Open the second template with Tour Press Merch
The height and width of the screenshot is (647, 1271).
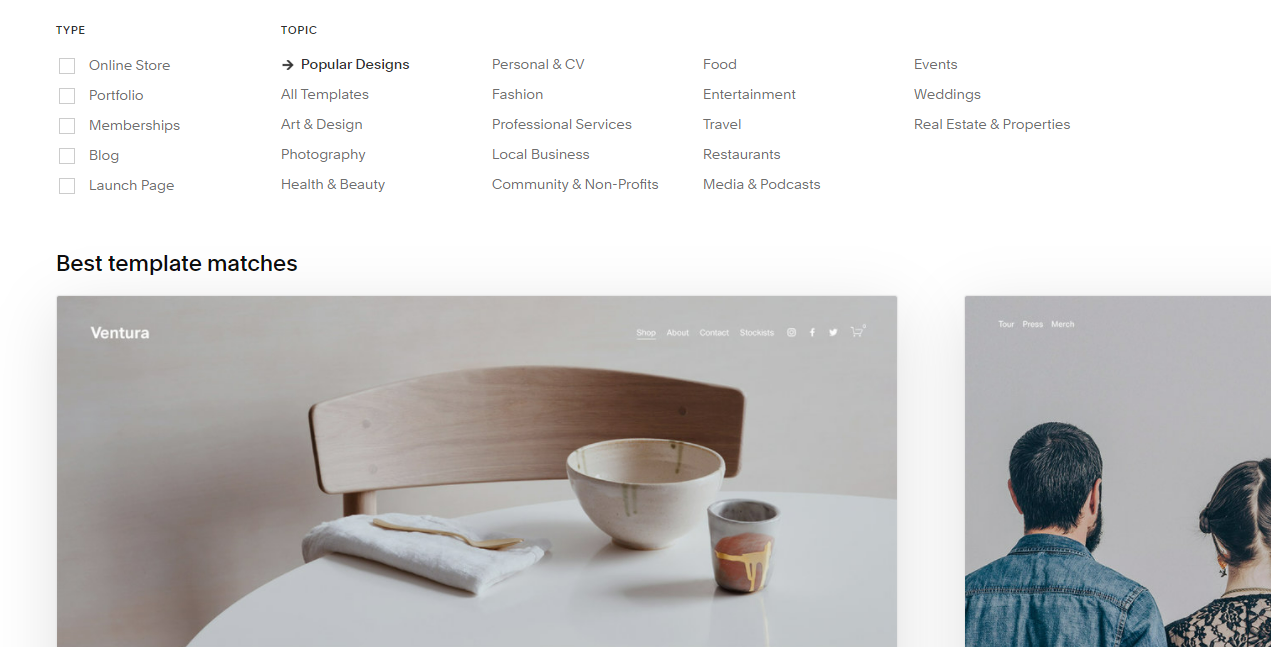(1118, 471)
